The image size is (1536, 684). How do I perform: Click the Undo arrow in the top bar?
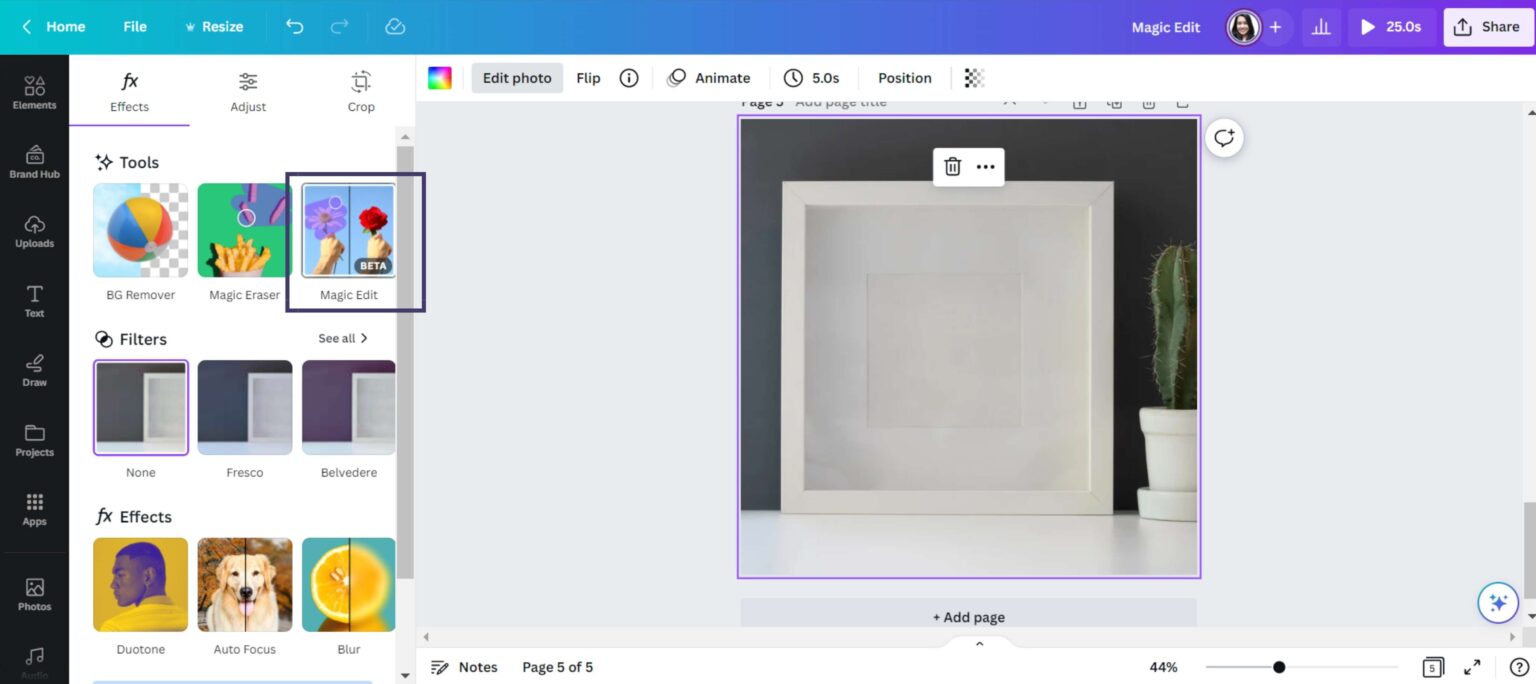[294, 27]
